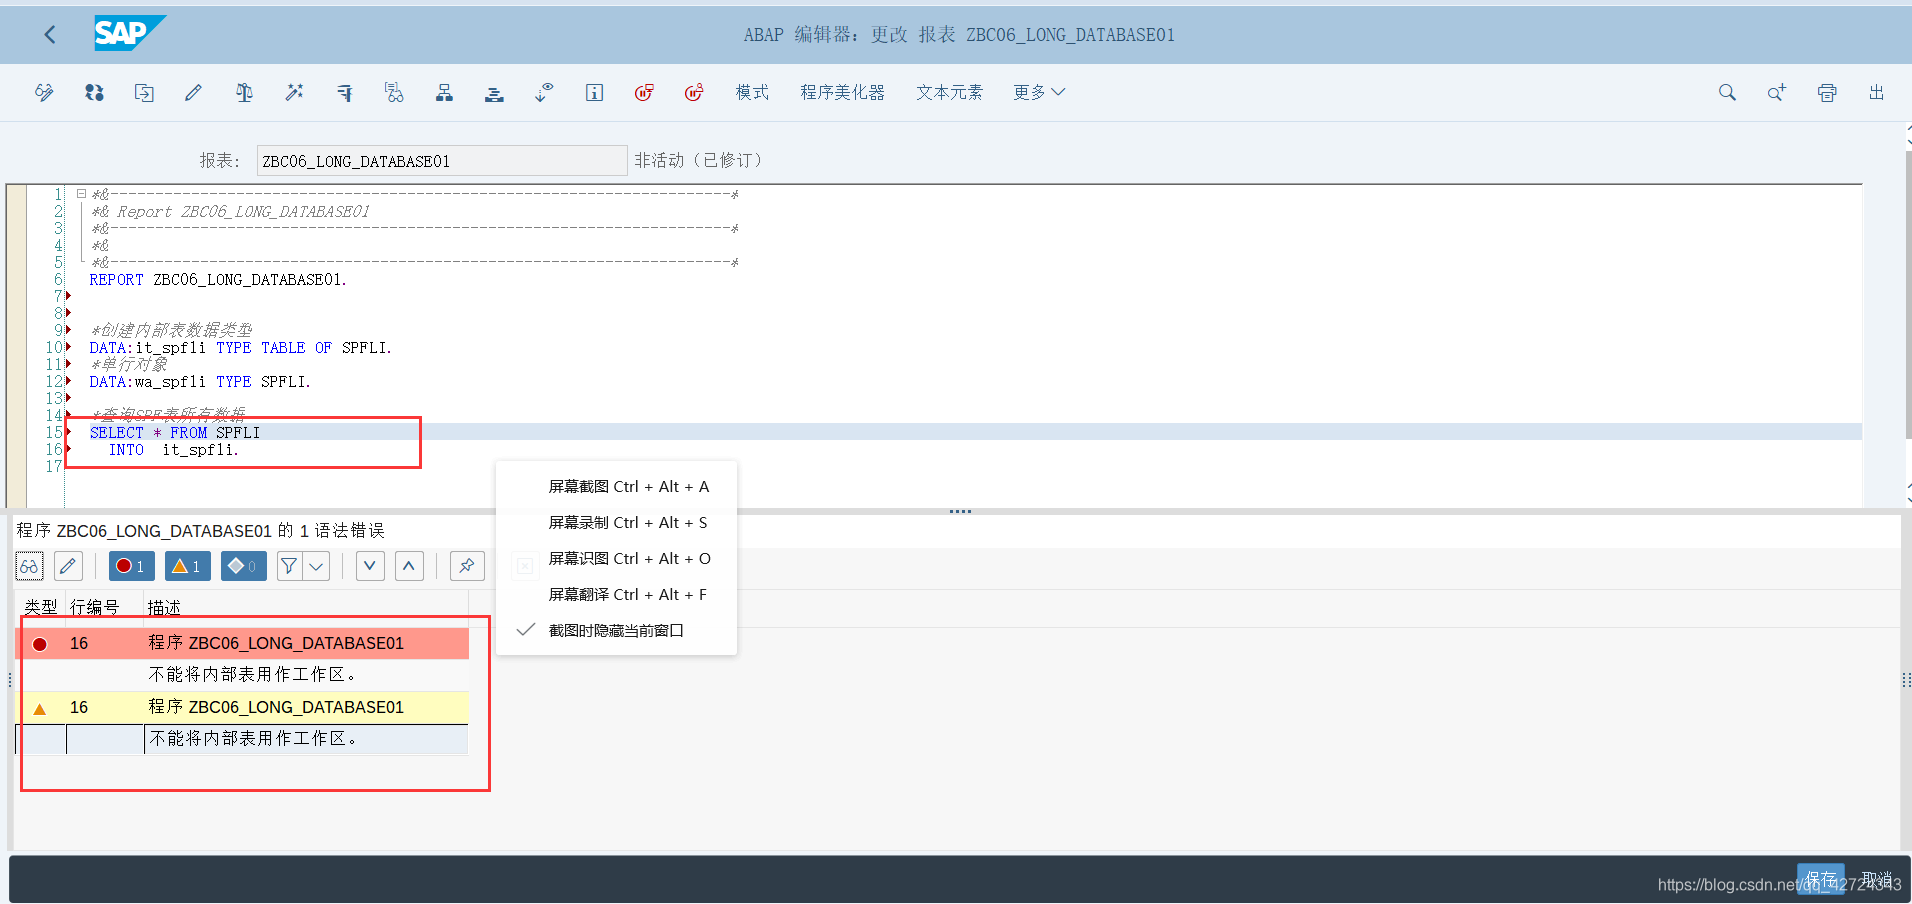The height and width of the screenshot is (904, 1912).
Task: Click code line INTO it_spfli
Action: click(x=173, y=450)
